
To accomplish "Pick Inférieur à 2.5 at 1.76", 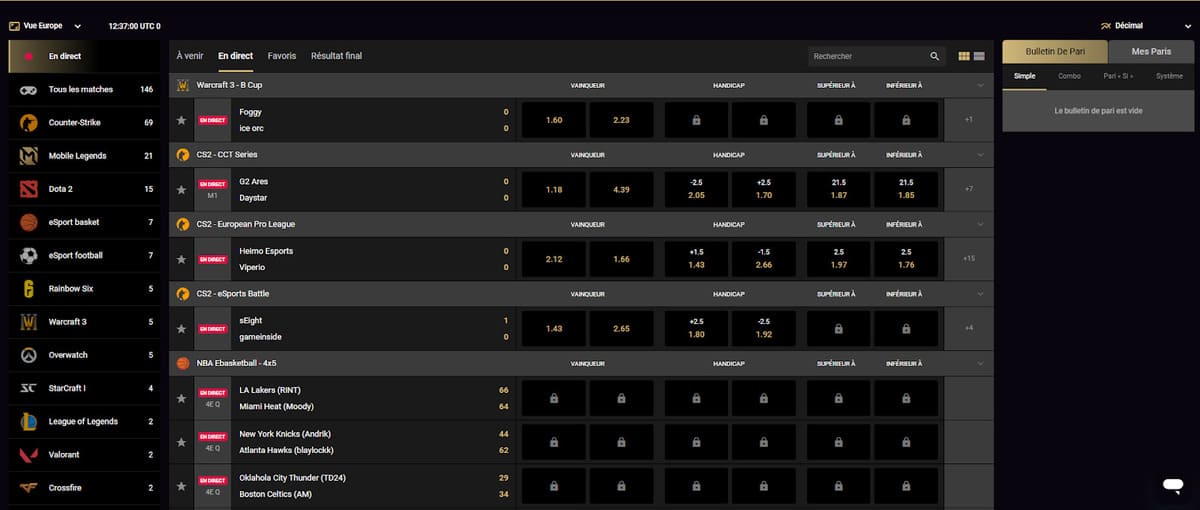I will point(906,259).
